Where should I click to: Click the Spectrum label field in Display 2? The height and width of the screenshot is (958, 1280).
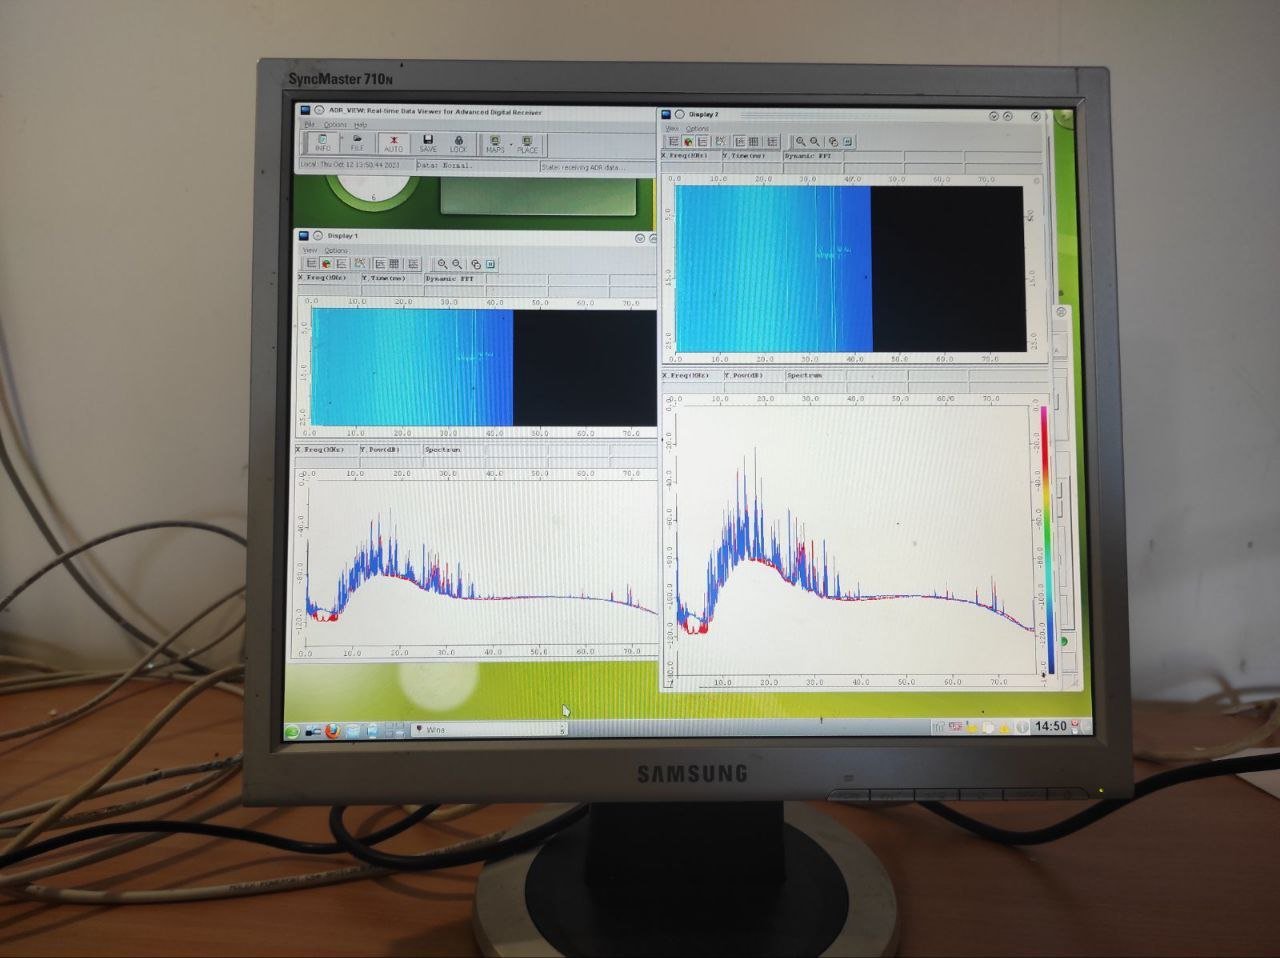click(x=815, y=375)
